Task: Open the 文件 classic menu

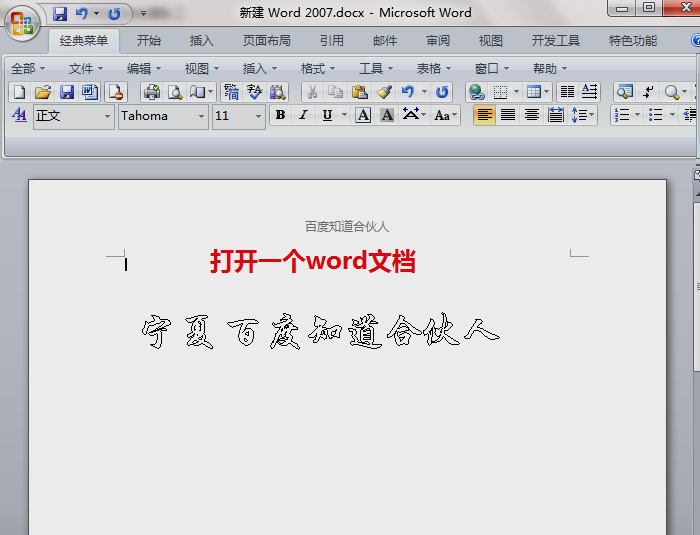Action: [x=85, y=69]
